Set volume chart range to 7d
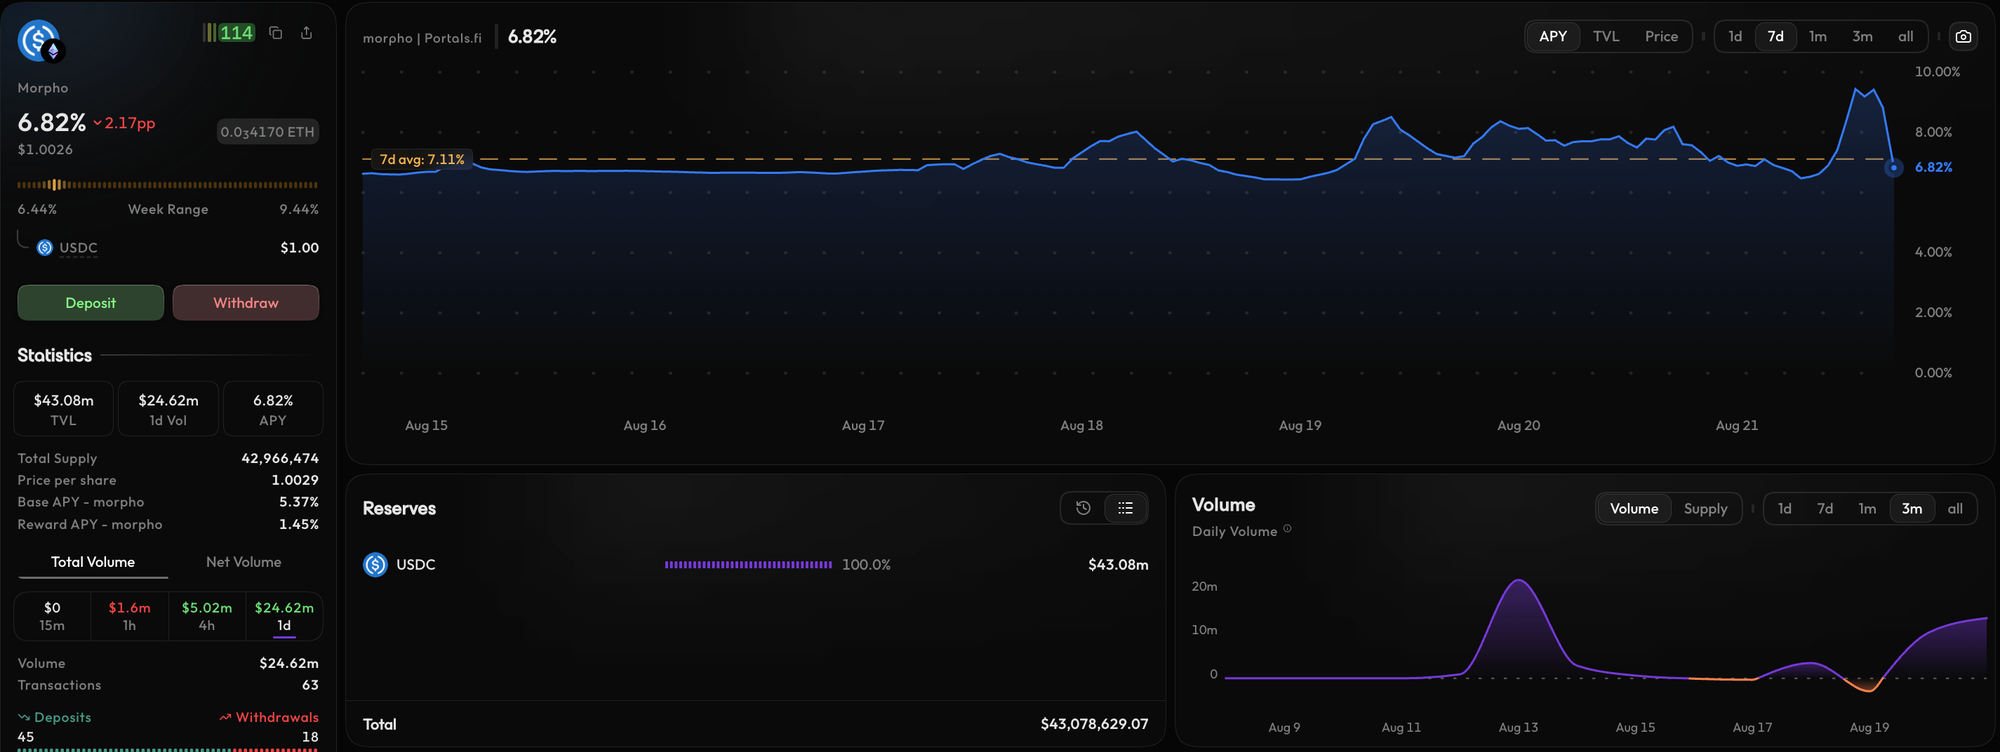 click(1824, 509)
